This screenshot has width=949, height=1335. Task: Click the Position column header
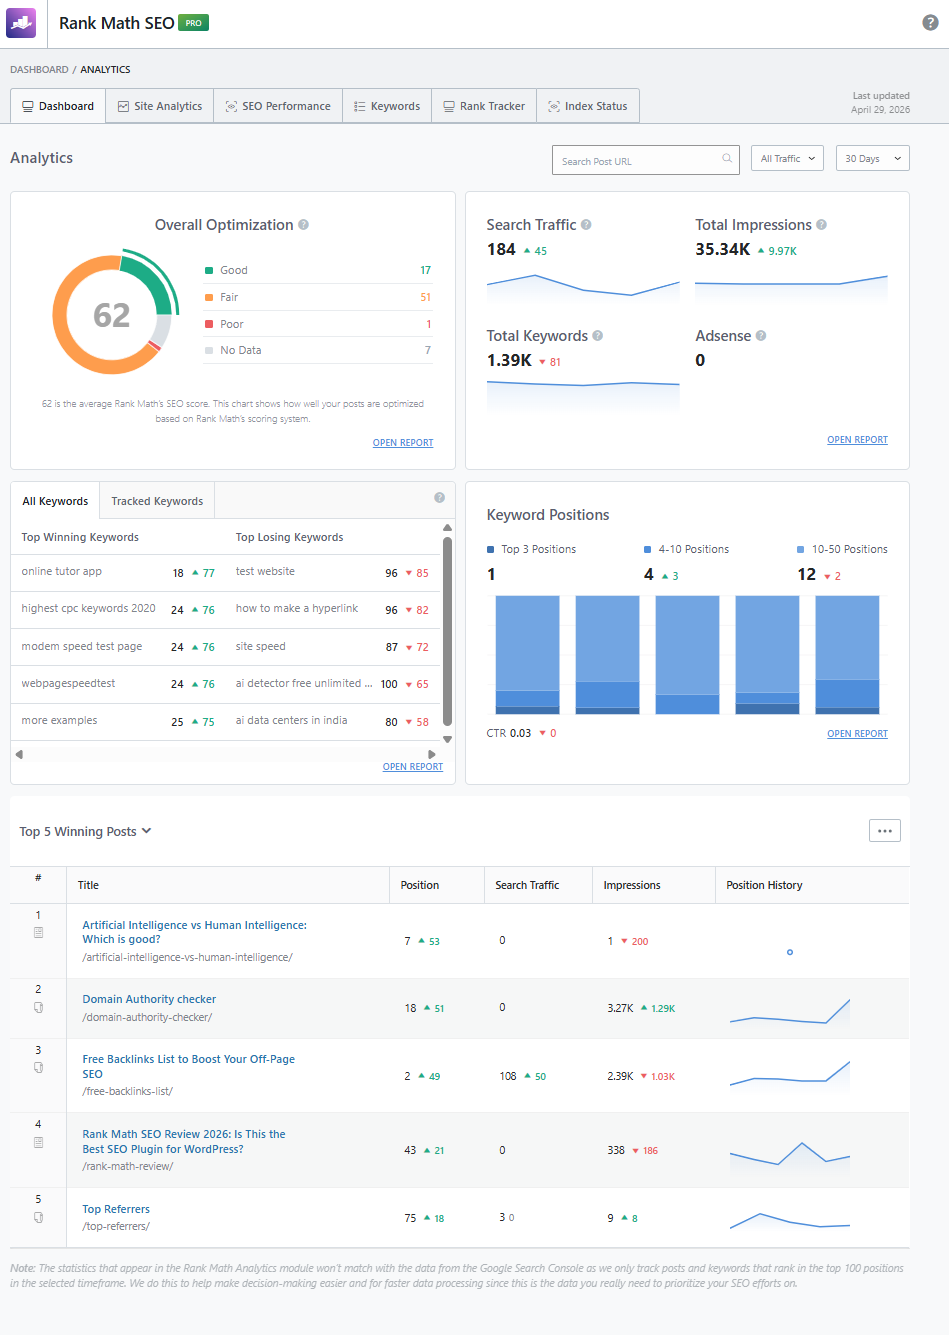click(420, 885)
